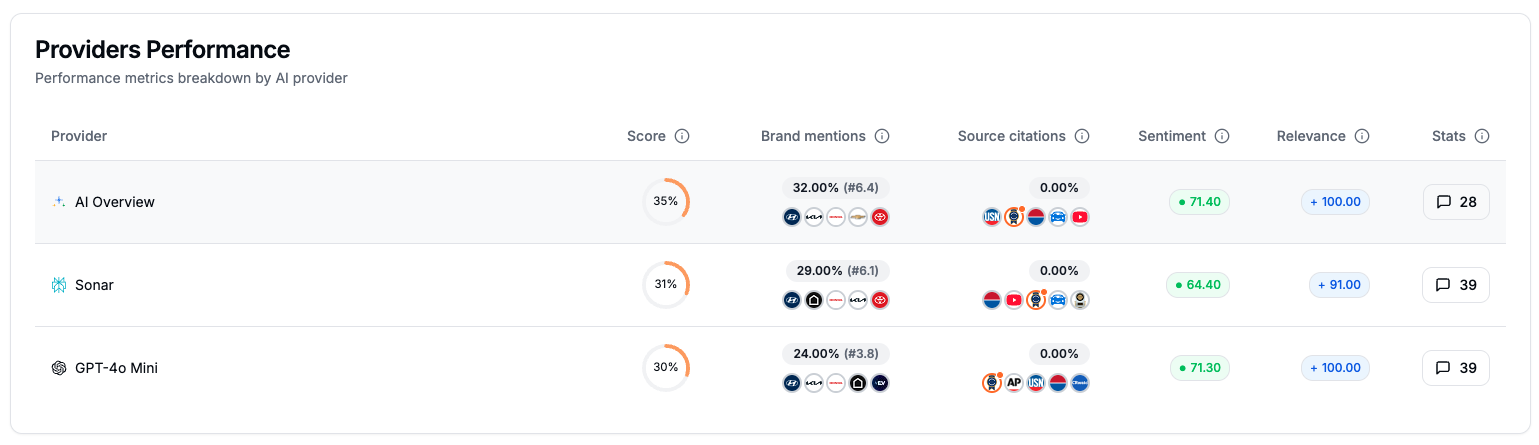Click the AI Overview 35% score ring
The width and height of the screenshot is (1539, 445).
click(666, 202)
